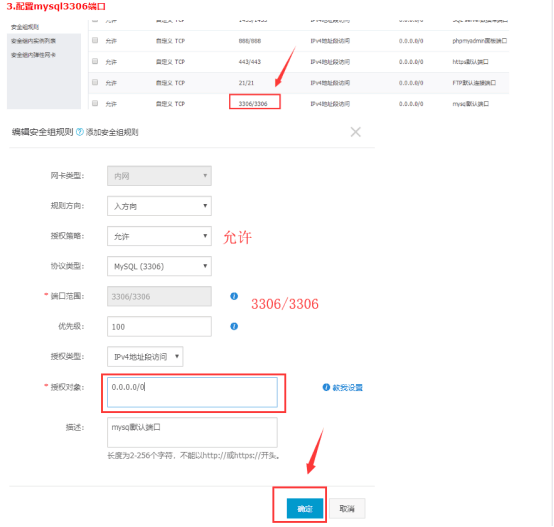Tick checkbox for the 21/21 FTP rule
The image size is (554, 527).
95,82
